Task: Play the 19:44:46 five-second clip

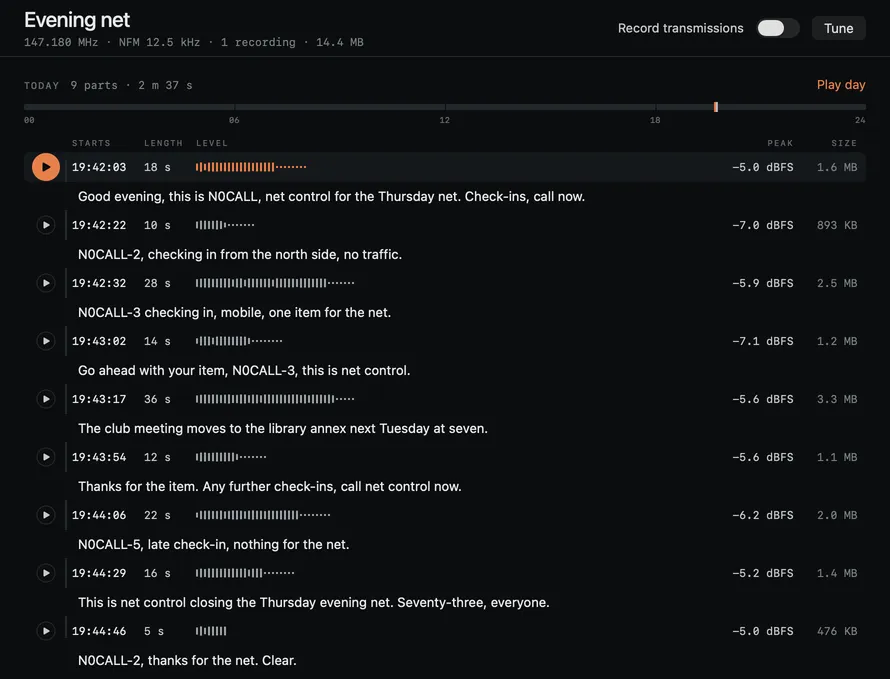Action: [46, 631]
